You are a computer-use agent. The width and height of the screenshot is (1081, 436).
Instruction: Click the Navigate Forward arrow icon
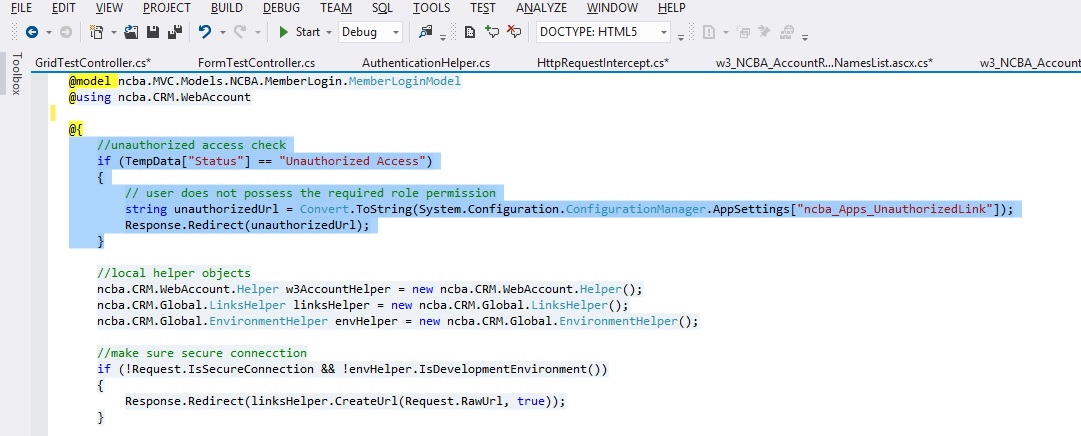tap(65, 32)
